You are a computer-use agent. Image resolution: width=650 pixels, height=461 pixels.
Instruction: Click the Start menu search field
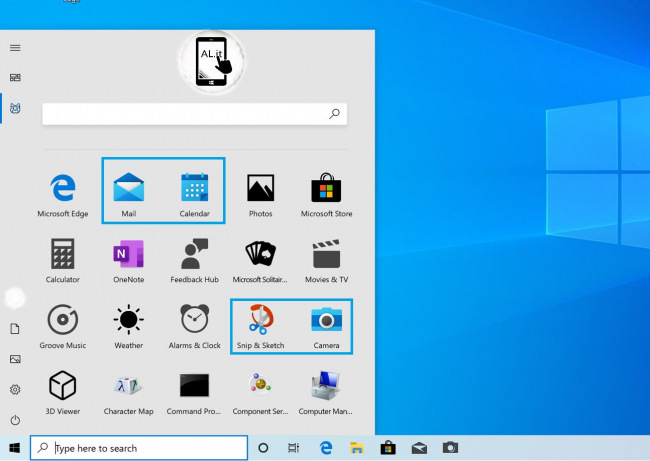[194, 114]
